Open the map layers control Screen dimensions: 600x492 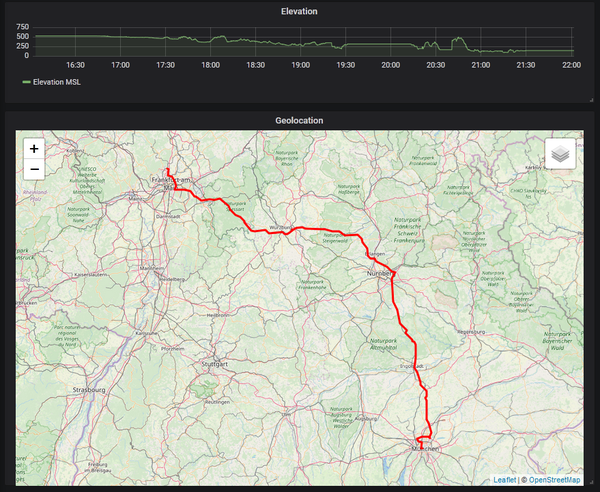click(560, 154)
